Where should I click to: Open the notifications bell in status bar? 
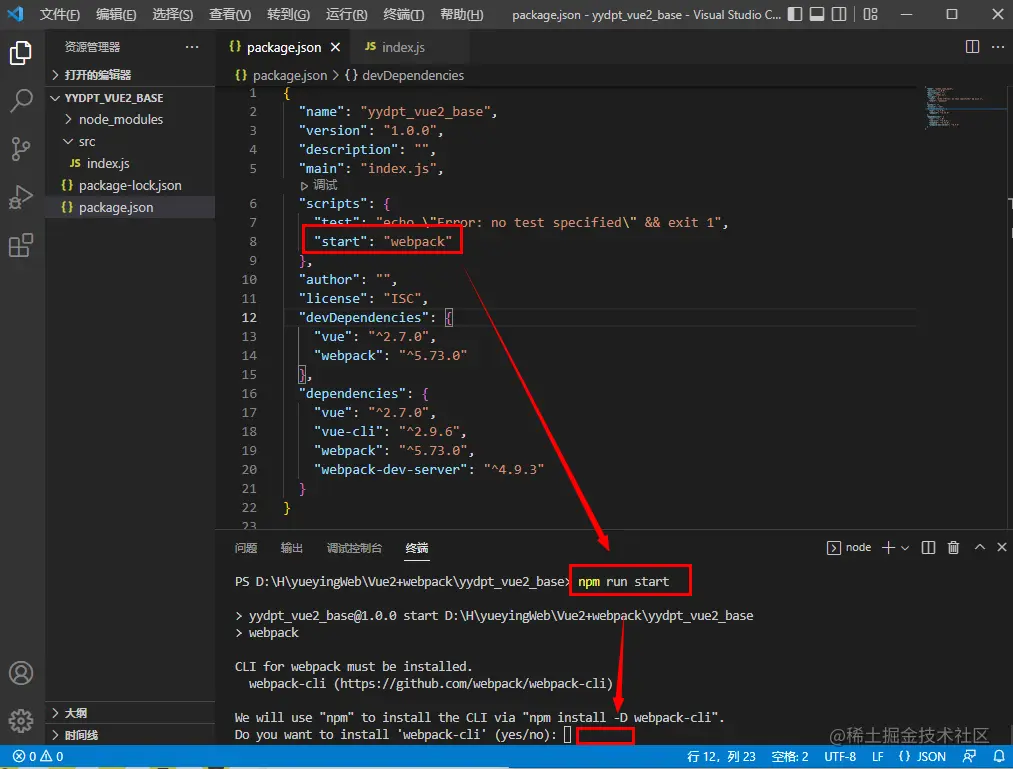coord(999,756)
